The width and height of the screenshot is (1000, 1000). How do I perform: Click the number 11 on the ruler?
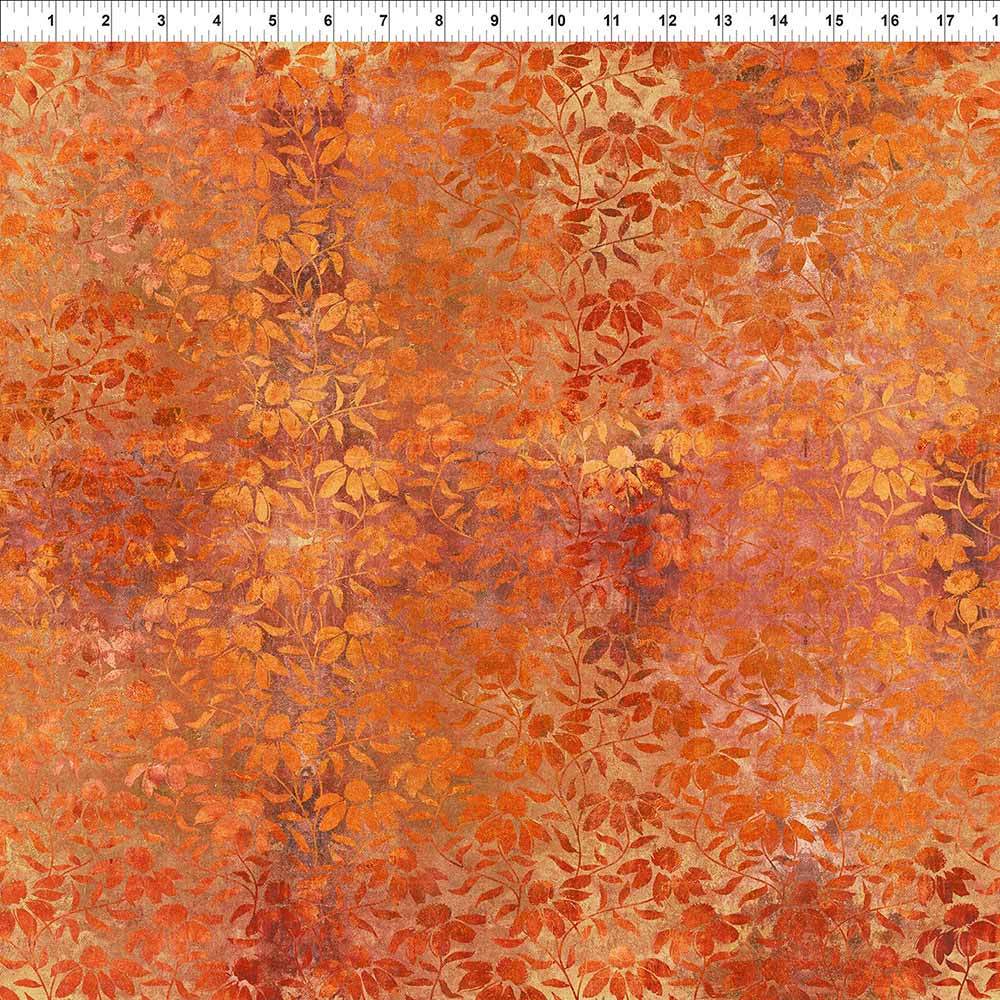(612, 19)
